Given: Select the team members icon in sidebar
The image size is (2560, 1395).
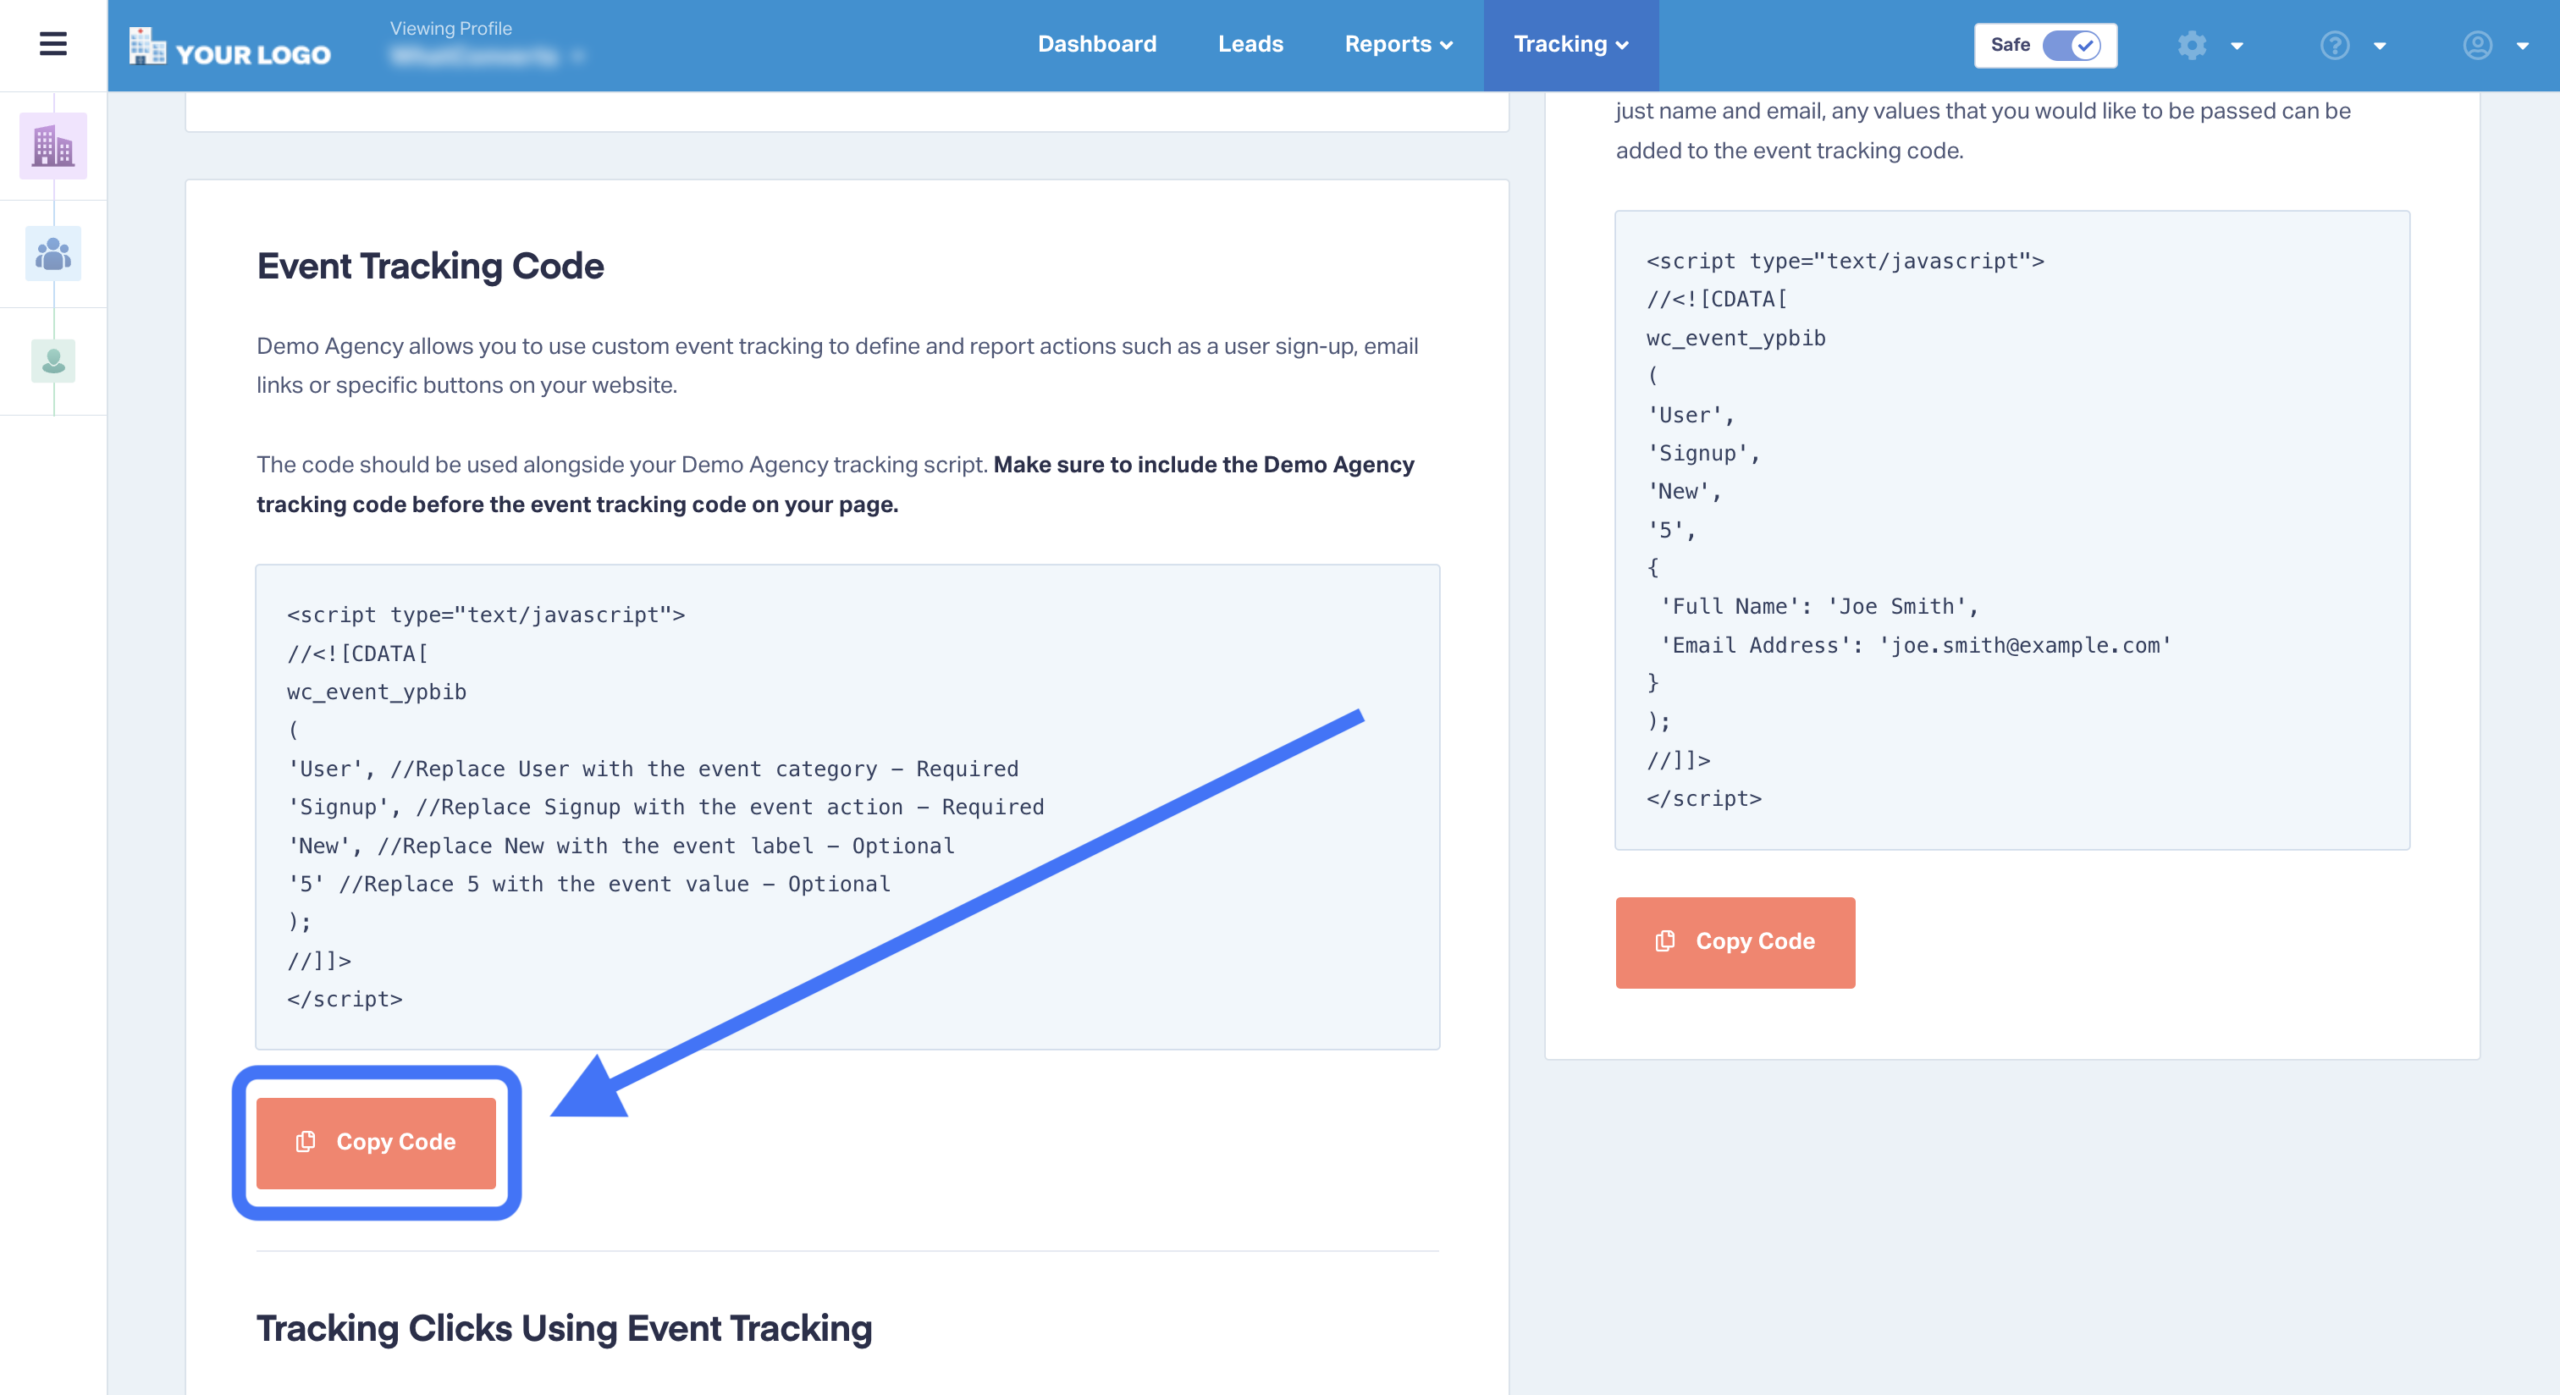Looking at the screenshot, I should pos(53,253).
